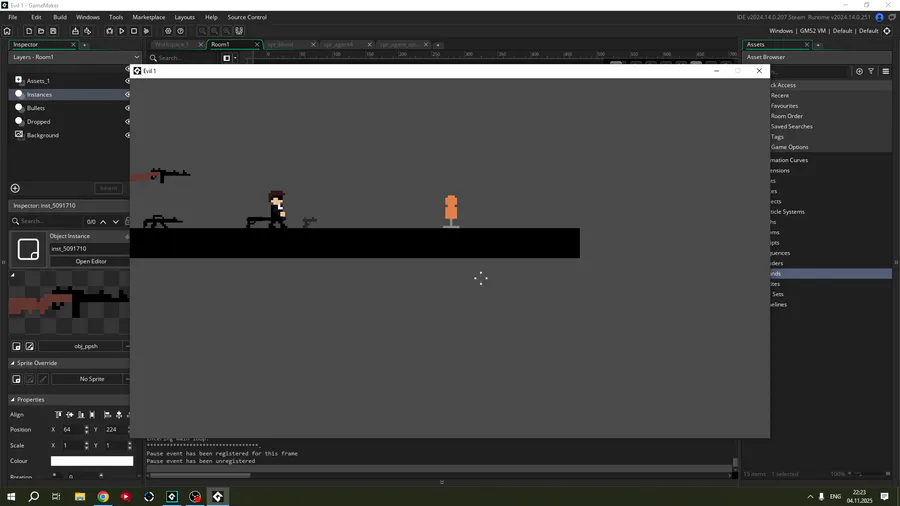Screen dimensions: 900x506
Task: Open the Edit menu
Action: (36, 17)
